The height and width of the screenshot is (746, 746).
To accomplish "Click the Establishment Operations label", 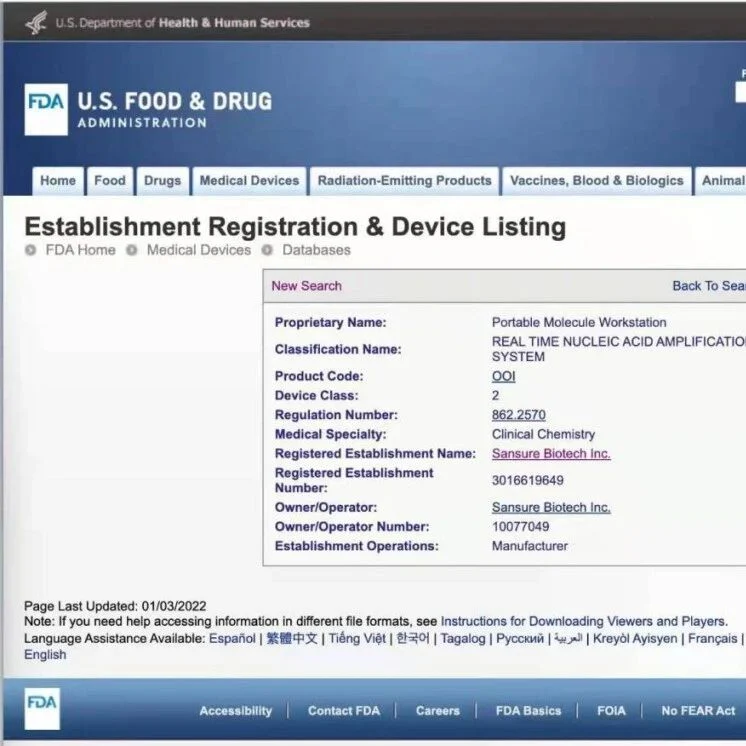I will coord(357,546).
